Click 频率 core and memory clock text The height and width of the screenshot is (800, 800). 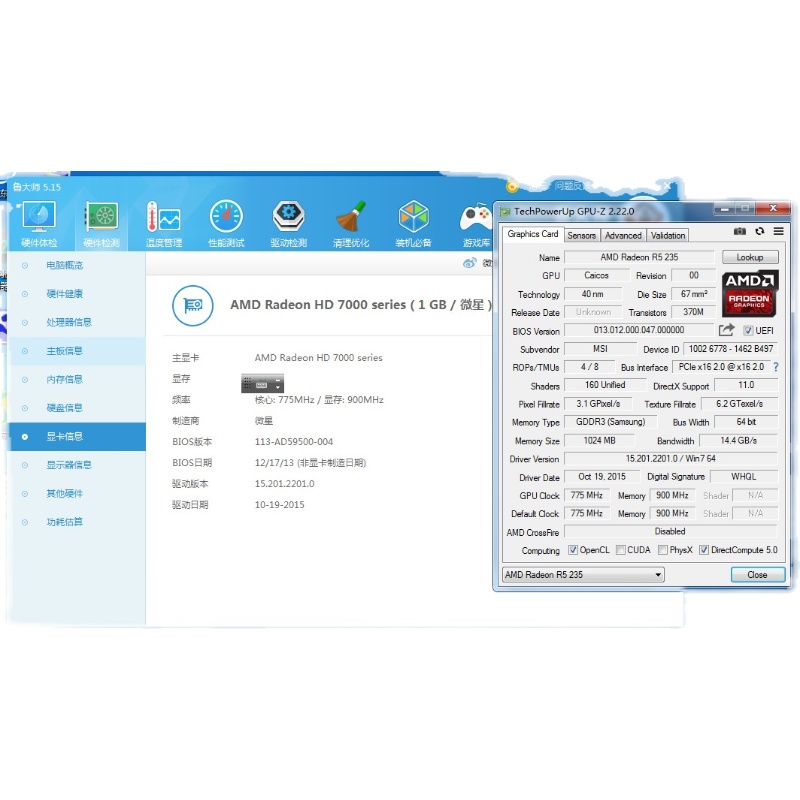319,400
